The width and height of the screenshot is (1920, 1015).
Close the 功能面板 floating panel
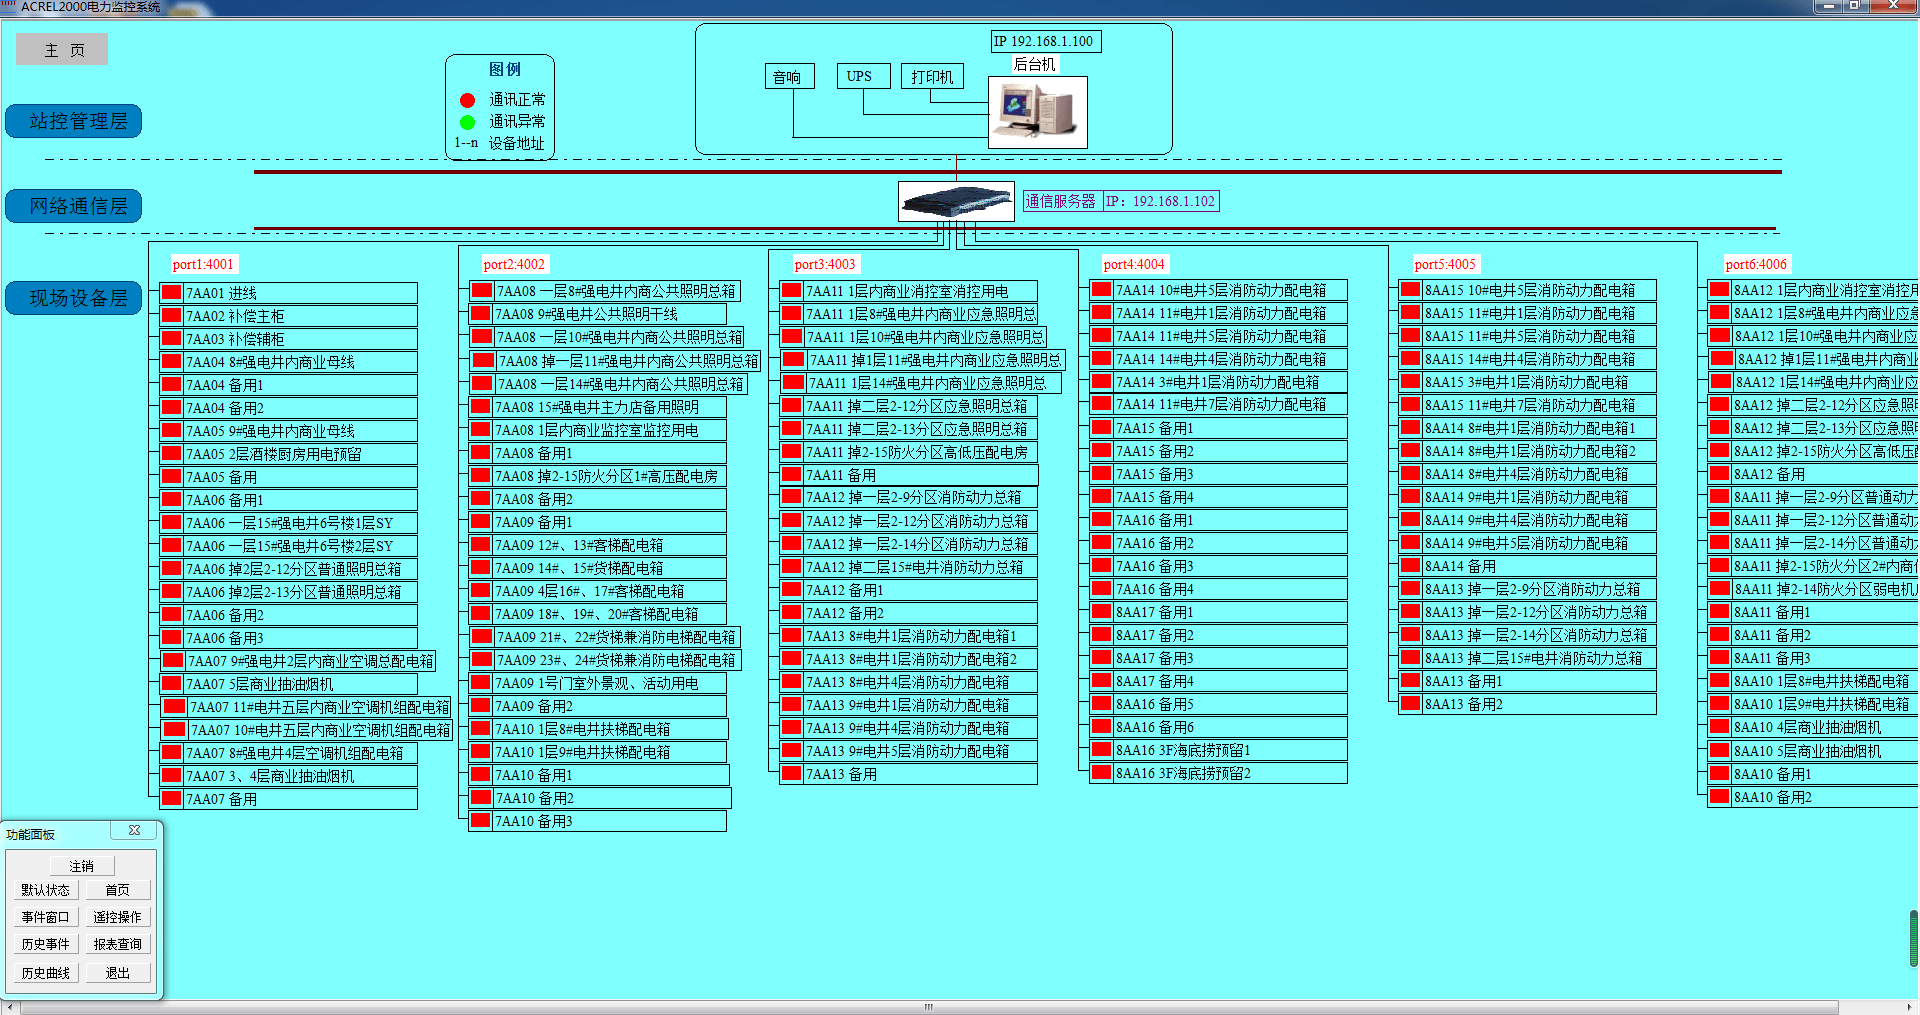(x=134, y=831)
